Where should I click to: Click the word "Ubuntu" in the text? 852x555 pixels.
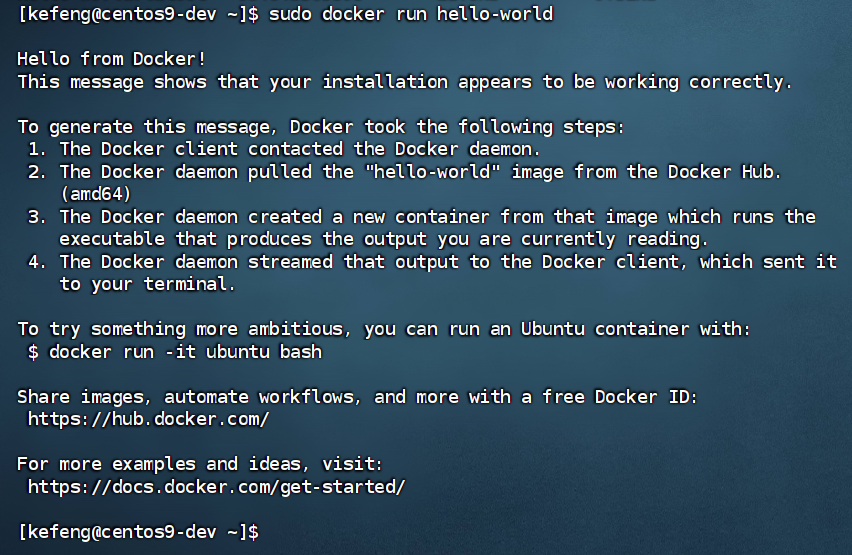click(553, 329)
